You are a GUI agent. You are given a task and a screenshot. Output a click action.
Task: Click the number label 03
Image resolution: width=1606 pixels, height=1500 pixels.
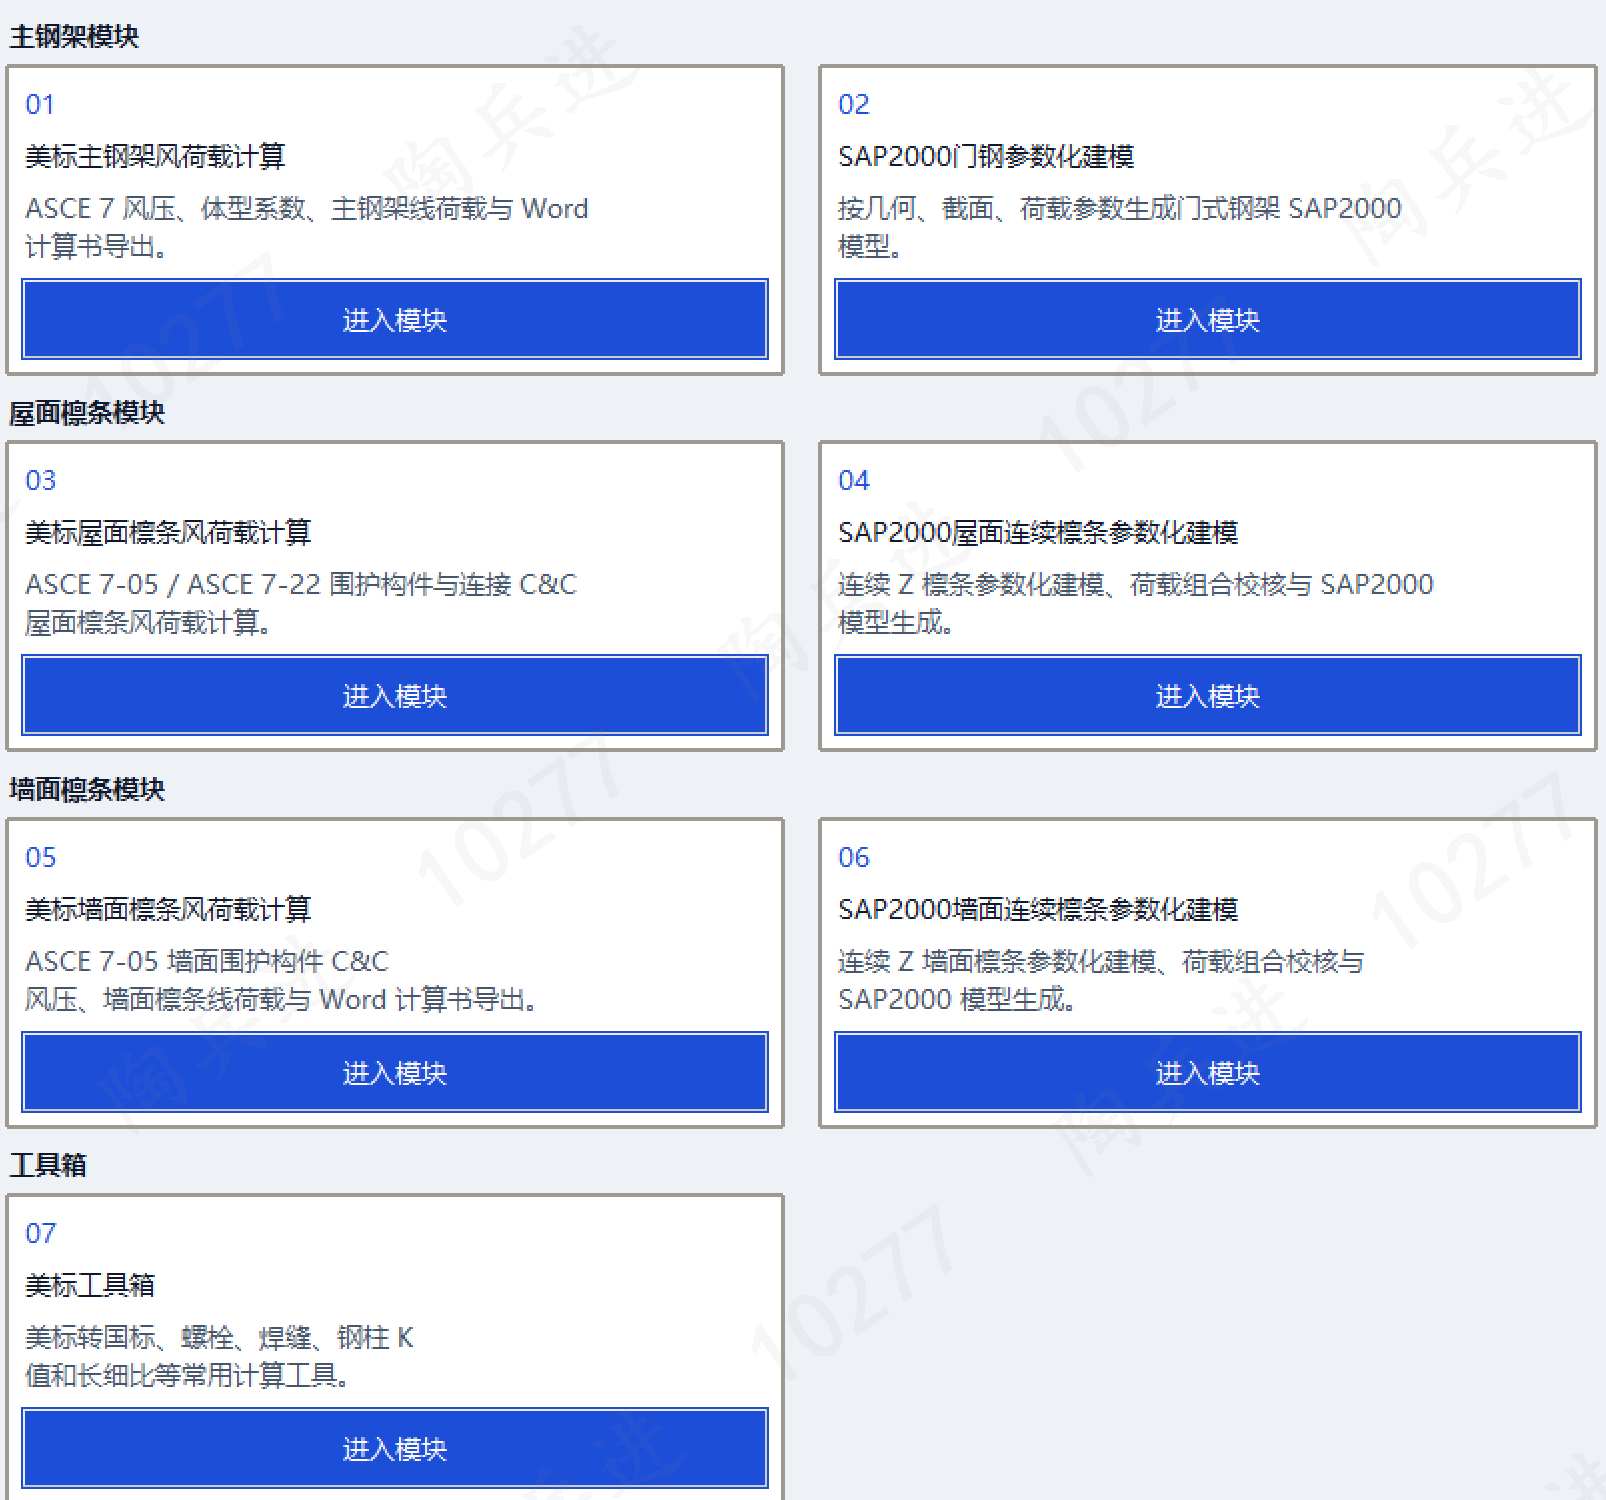pyautogui.click(x=41, y=481)
